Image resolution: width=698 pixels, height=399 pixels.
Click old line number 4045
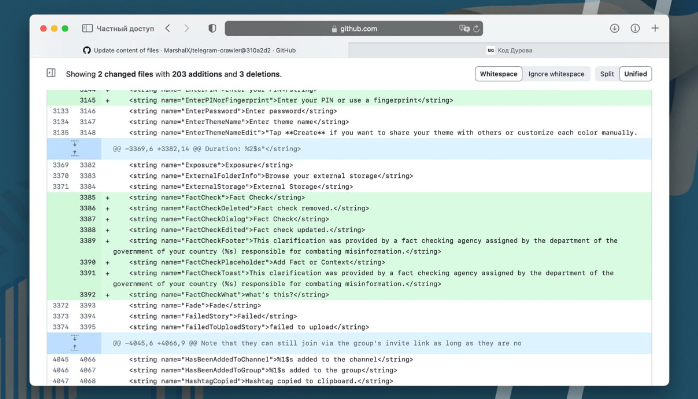[61, 359]
